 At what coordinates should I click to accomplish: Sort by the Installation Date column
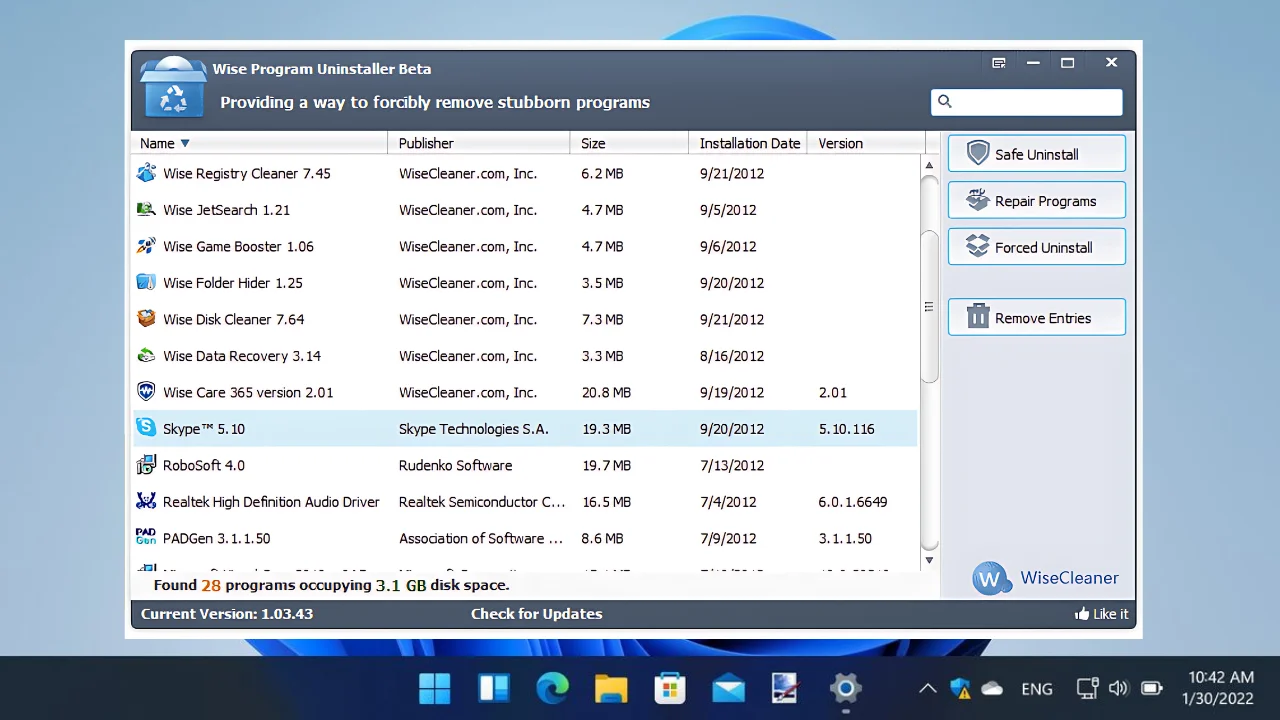point(747,143)
